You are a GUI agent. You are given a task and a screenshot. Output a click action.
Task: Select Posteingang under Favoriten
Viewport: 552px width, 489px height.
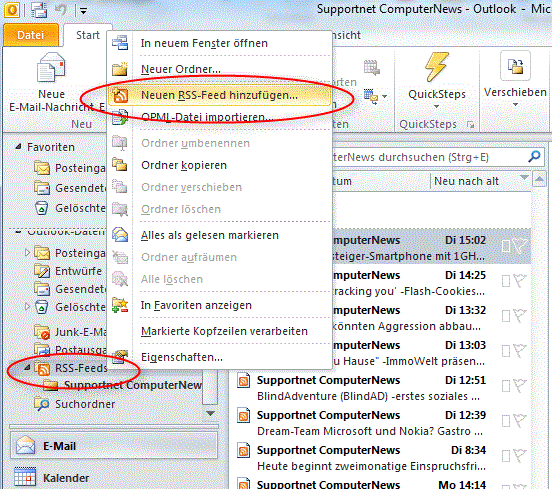70,168
